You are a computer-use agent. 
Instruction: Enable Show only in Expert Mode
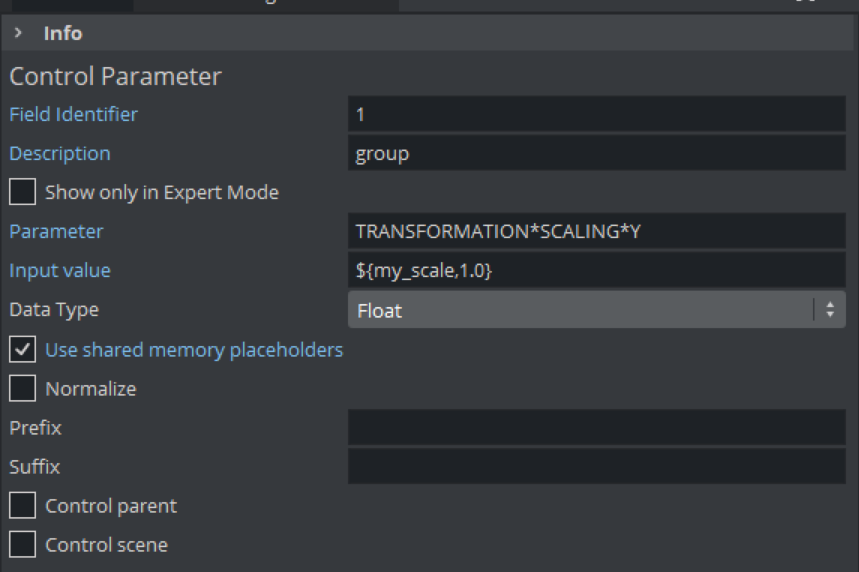[x=22, y=192]
